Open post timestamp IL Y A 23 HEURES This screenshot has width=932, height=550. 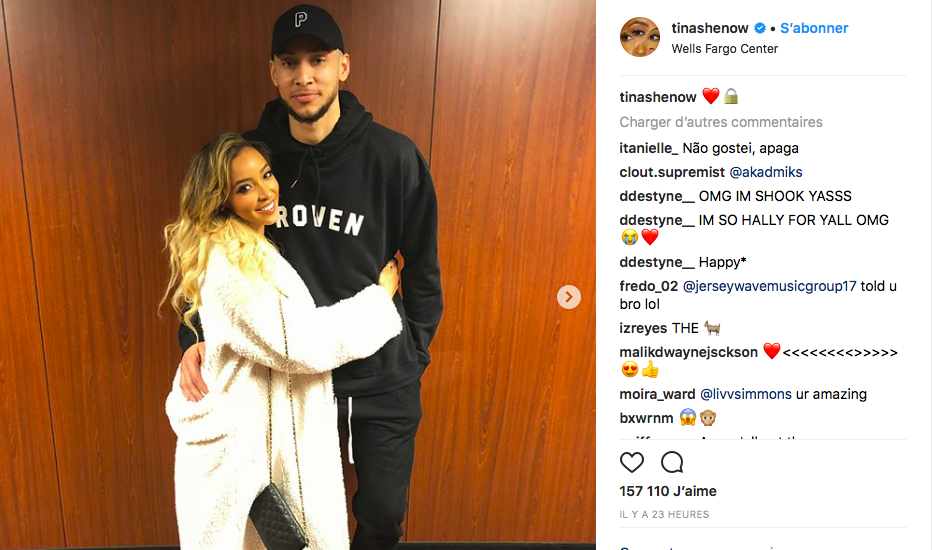(x=665, y=514)
